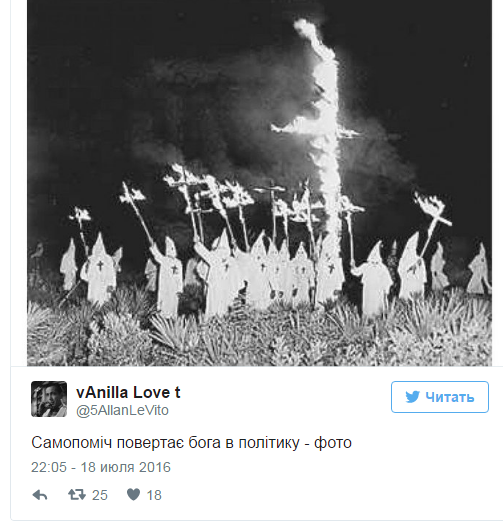Screen dimensions: 503x525
Task: Open the 18 июля 2016 date link
Action: pyautogui.click(x=126, y=467)
